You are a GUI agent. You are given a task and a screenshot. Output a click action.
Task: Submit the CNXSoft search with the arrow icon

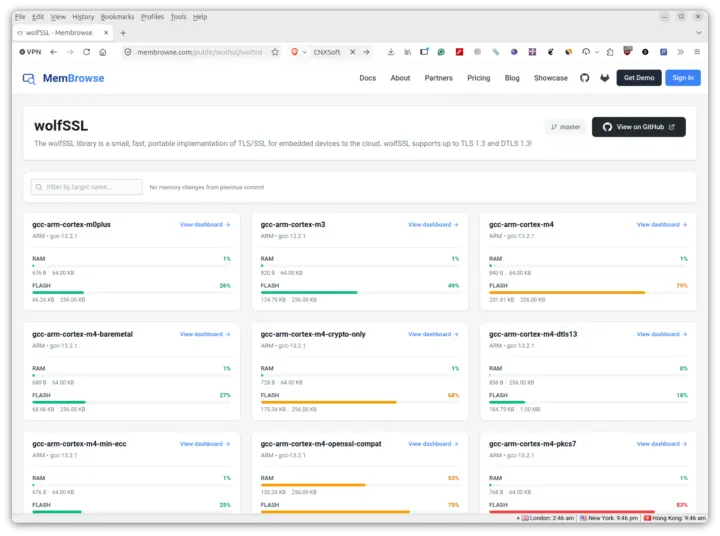coord(366,52)
